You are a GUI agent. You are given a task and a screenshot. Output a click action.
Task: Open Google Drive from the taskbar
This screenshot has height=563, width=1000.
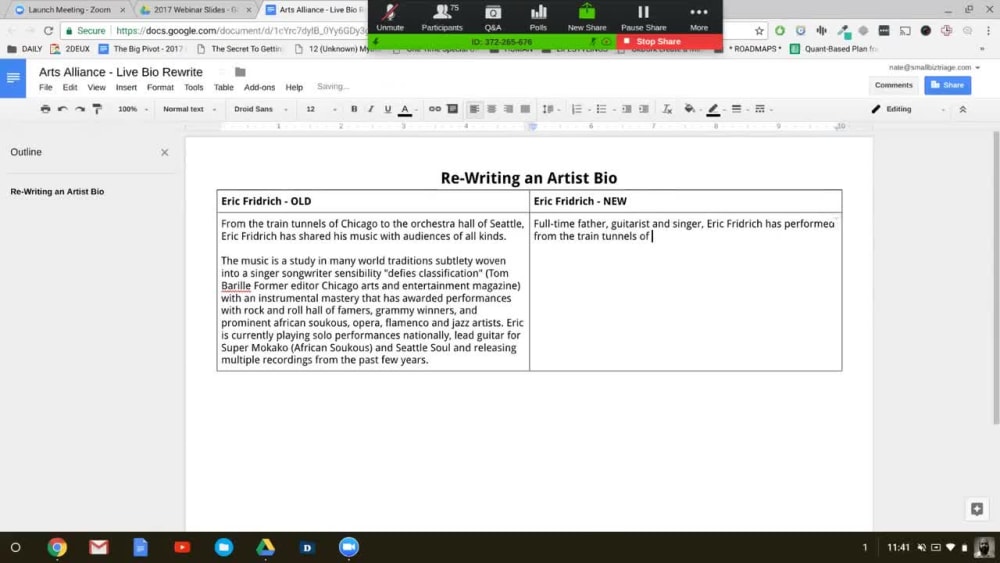(x=265, y=547)
